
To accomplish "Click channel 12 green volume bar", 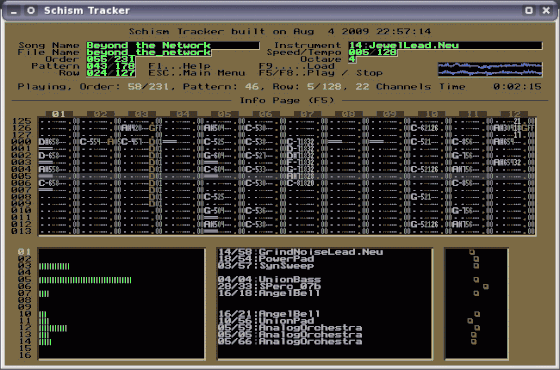I will (x=52, y=328).
